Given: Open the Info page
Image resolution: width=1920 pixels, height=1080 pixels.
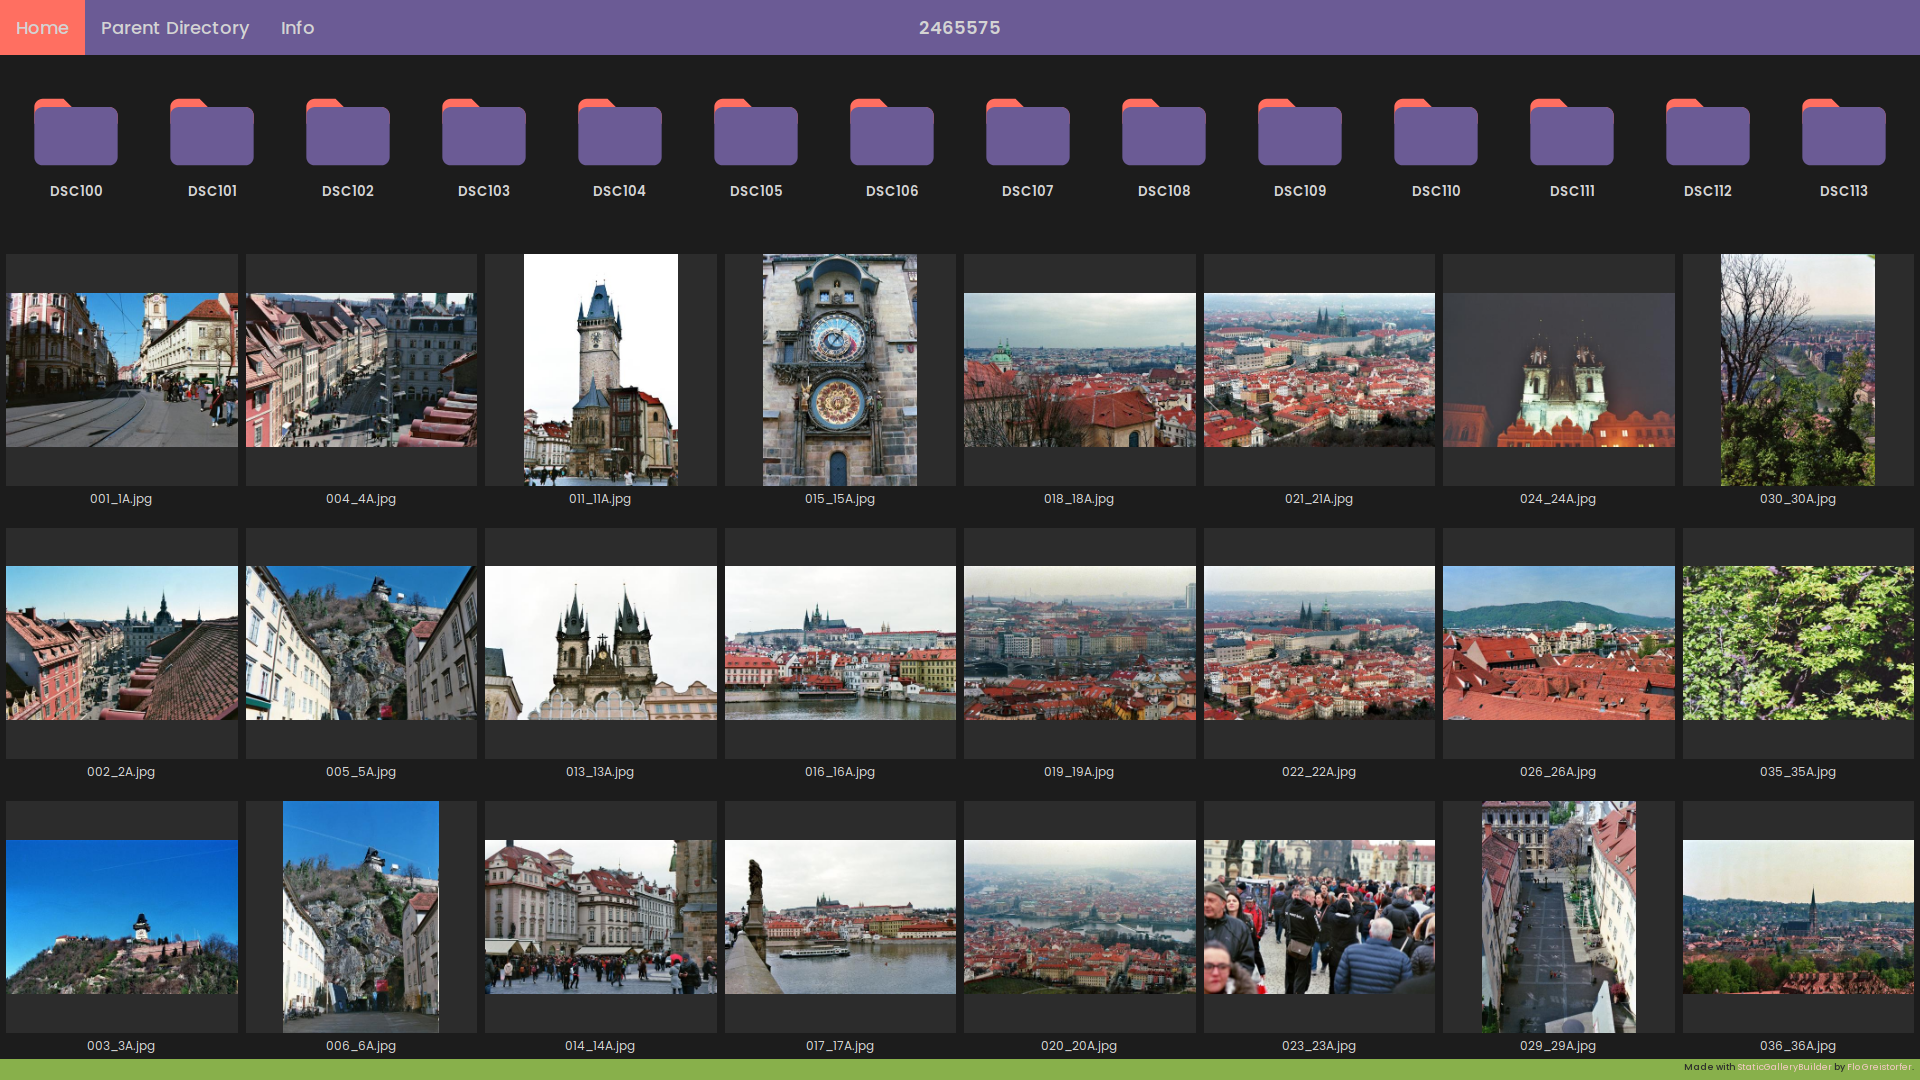Looking at the screenshot, I should 297,27.
